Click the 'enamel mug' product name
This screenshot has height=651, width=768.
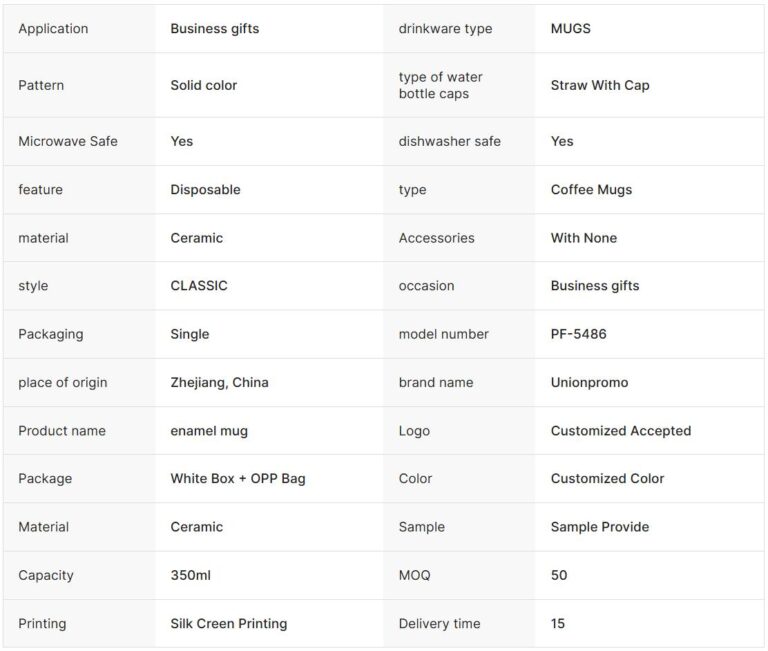coord(209,431)
